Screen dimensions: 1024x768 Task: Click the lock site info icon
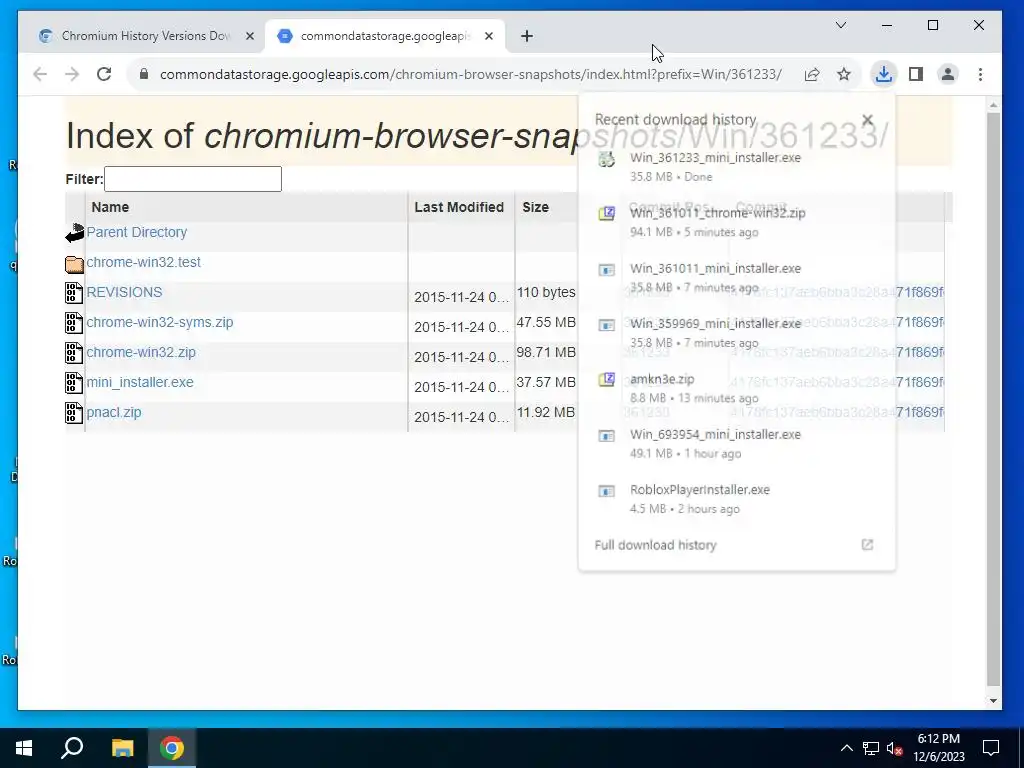coord(144,74)
